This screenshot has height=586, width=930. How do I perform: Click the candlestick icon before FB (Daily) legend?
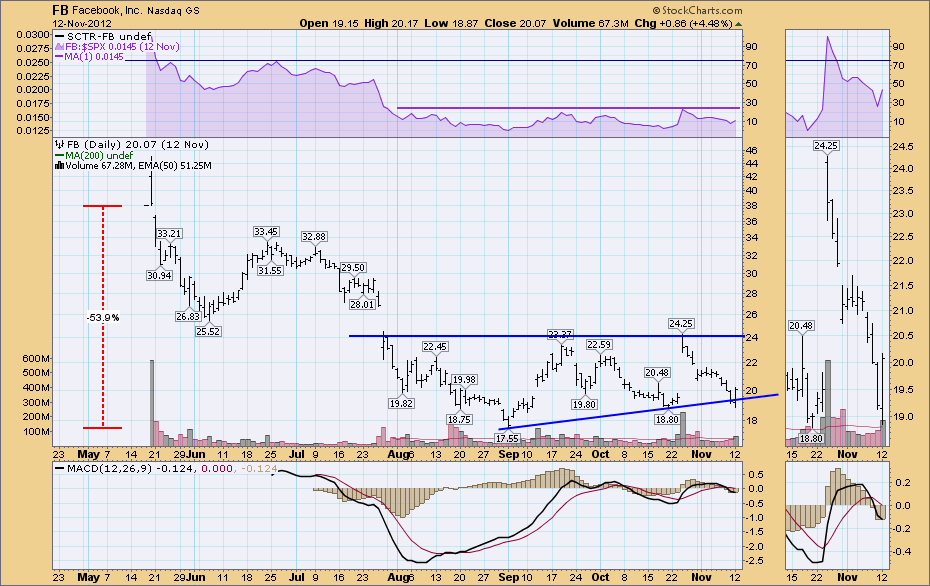[x=59, y=144]
